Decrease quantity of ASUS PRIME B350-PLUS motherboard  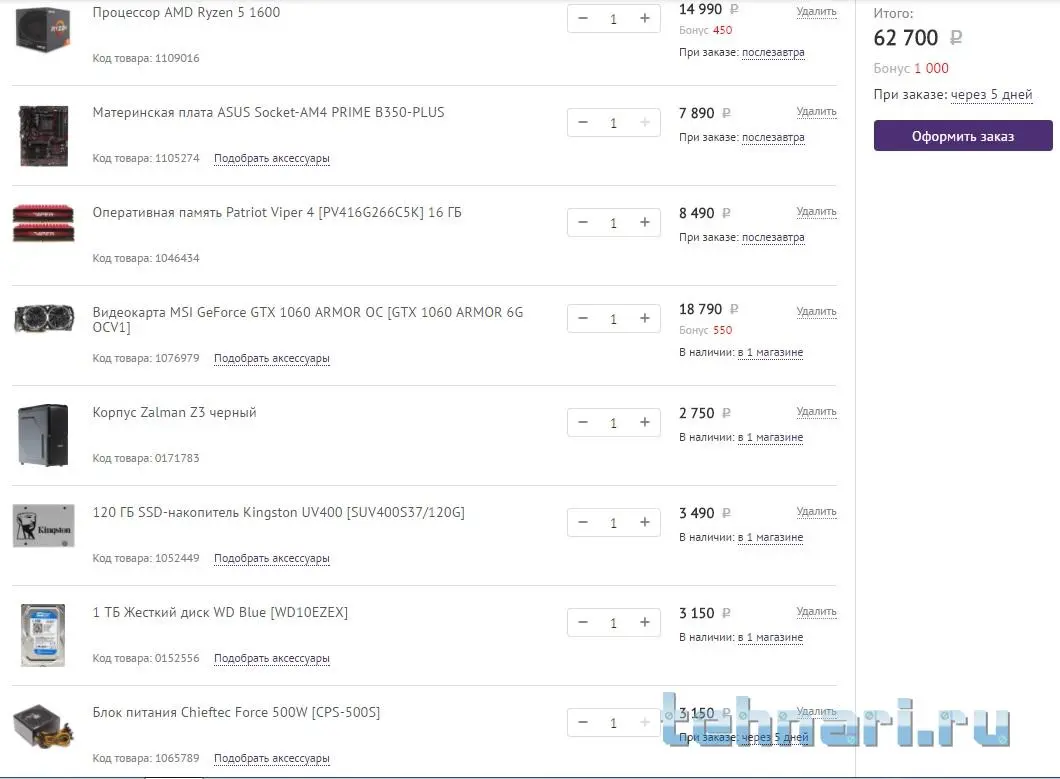(x=583, y=122)
